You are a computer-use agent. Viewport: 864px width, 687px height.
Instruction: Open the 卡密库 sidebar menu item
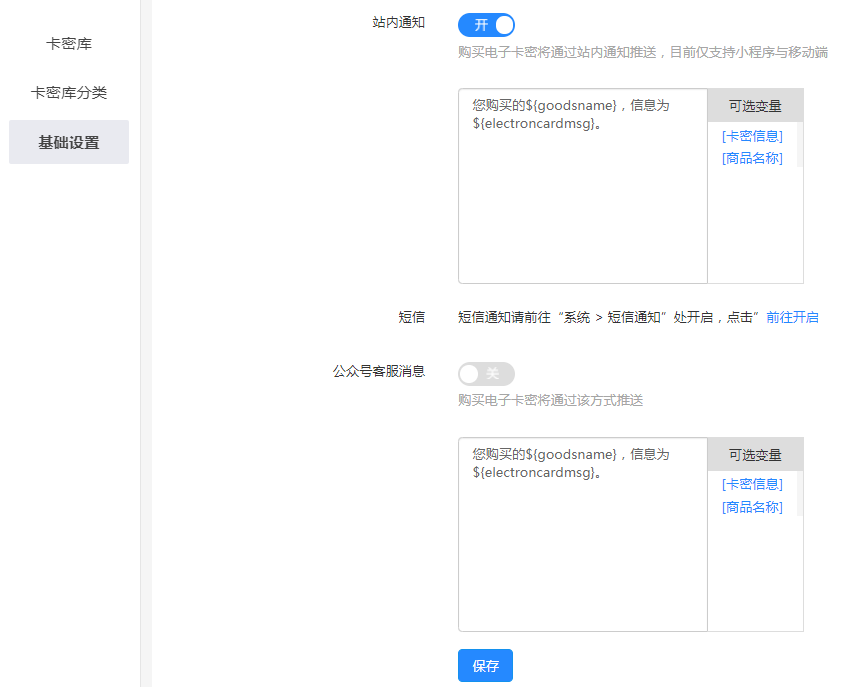coord(69,44)
